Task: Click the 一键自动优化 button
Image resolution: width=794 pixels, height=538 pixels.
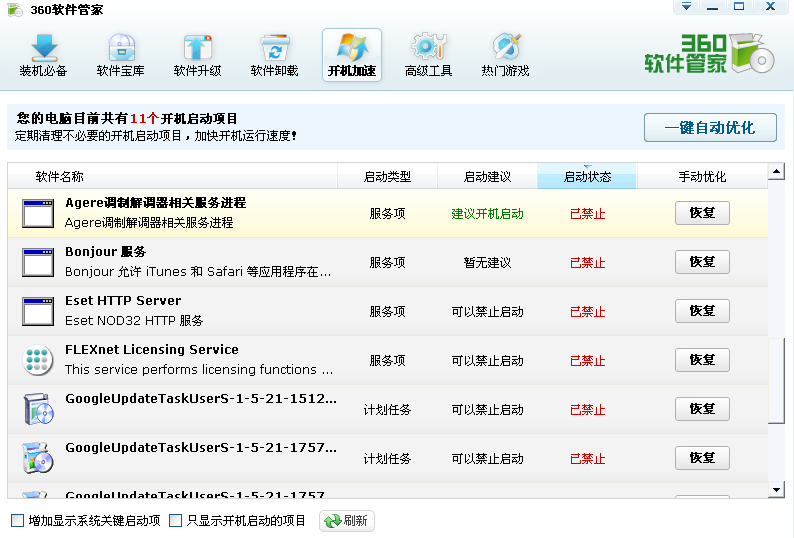Action: [x=710, y=128]
